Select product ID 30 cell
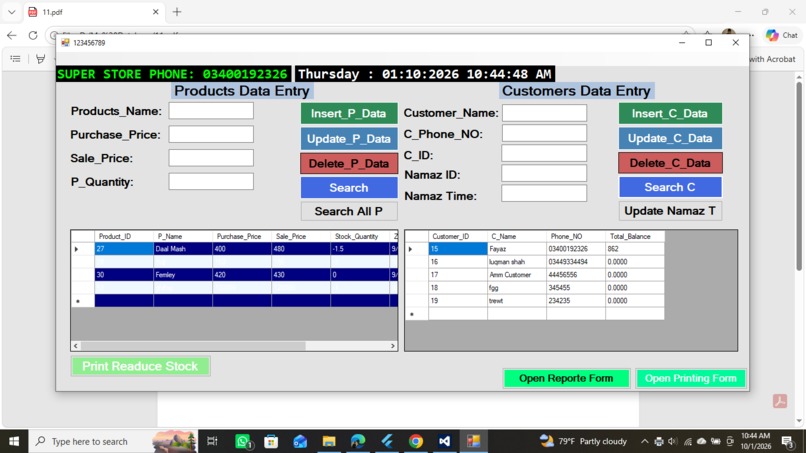Viewport: 806px width, 453px height. click(124, 275)
